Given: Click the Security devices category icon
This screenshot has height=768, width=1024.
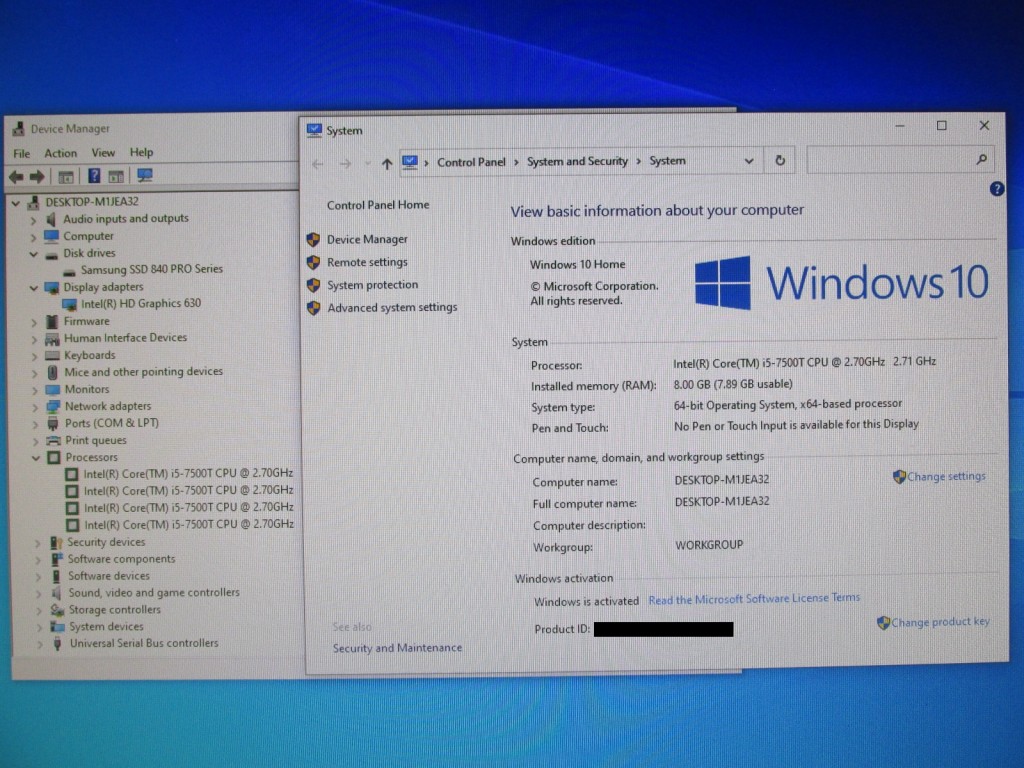Looking at the screenshot, I should pos(56,543).
